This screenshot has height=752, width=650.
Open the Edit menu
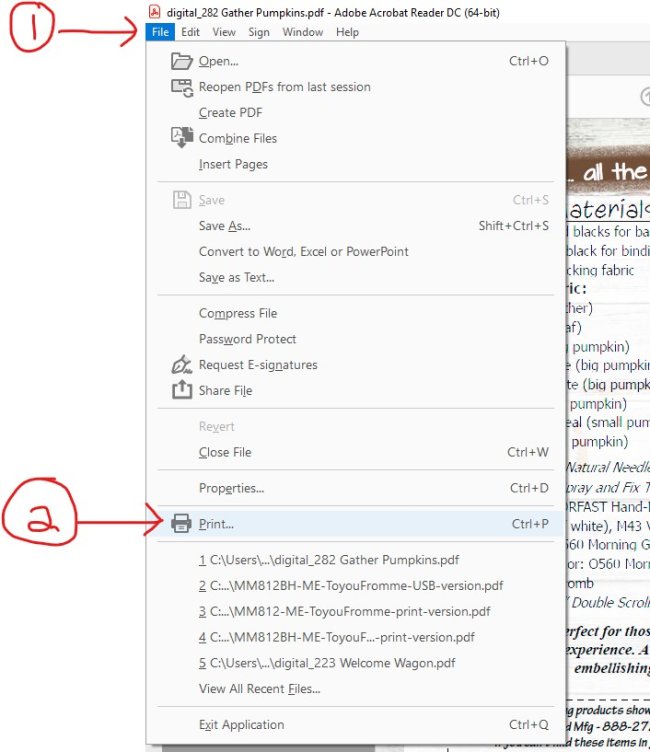tap(190, 32)
